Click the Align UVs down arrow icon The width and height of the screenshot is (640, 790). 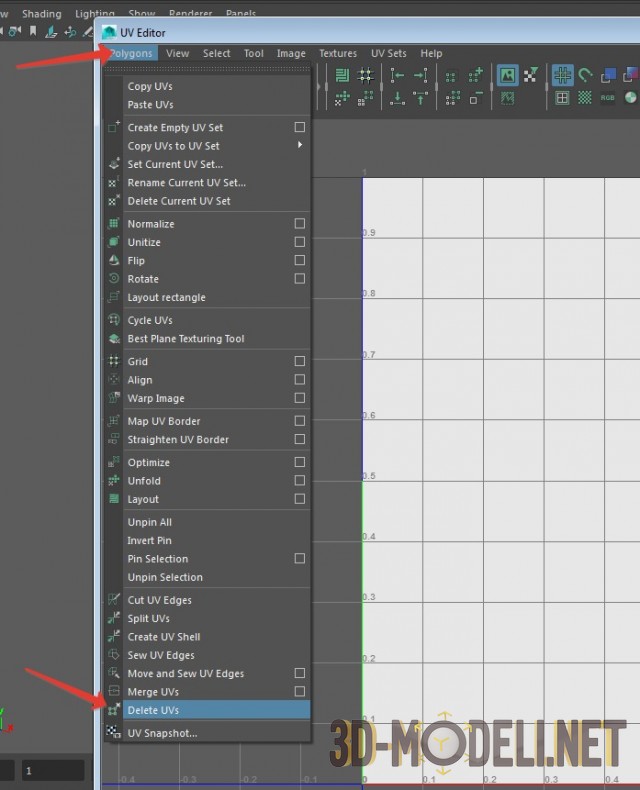click(397, 98)
